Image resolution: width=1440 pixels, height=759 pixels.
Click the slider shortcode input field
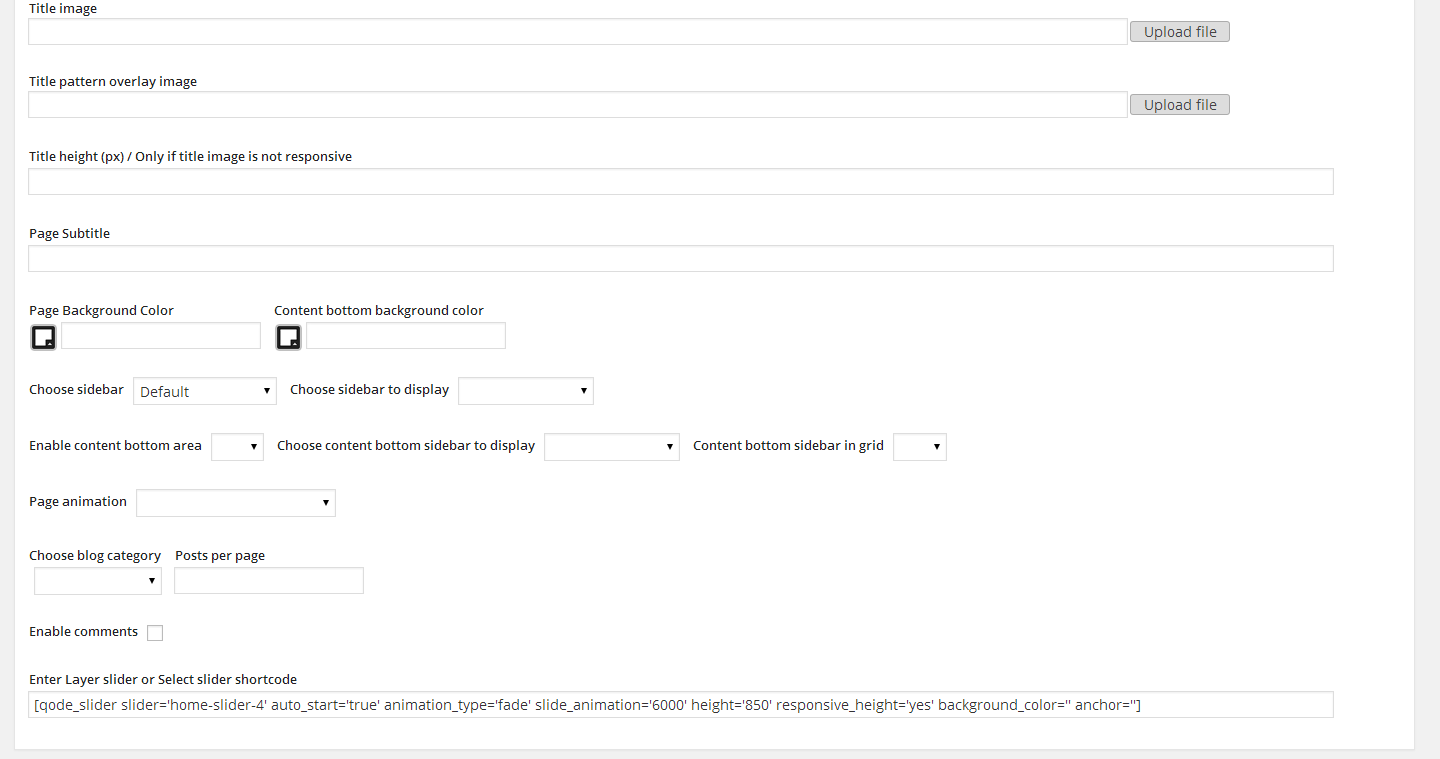(680, 705)
